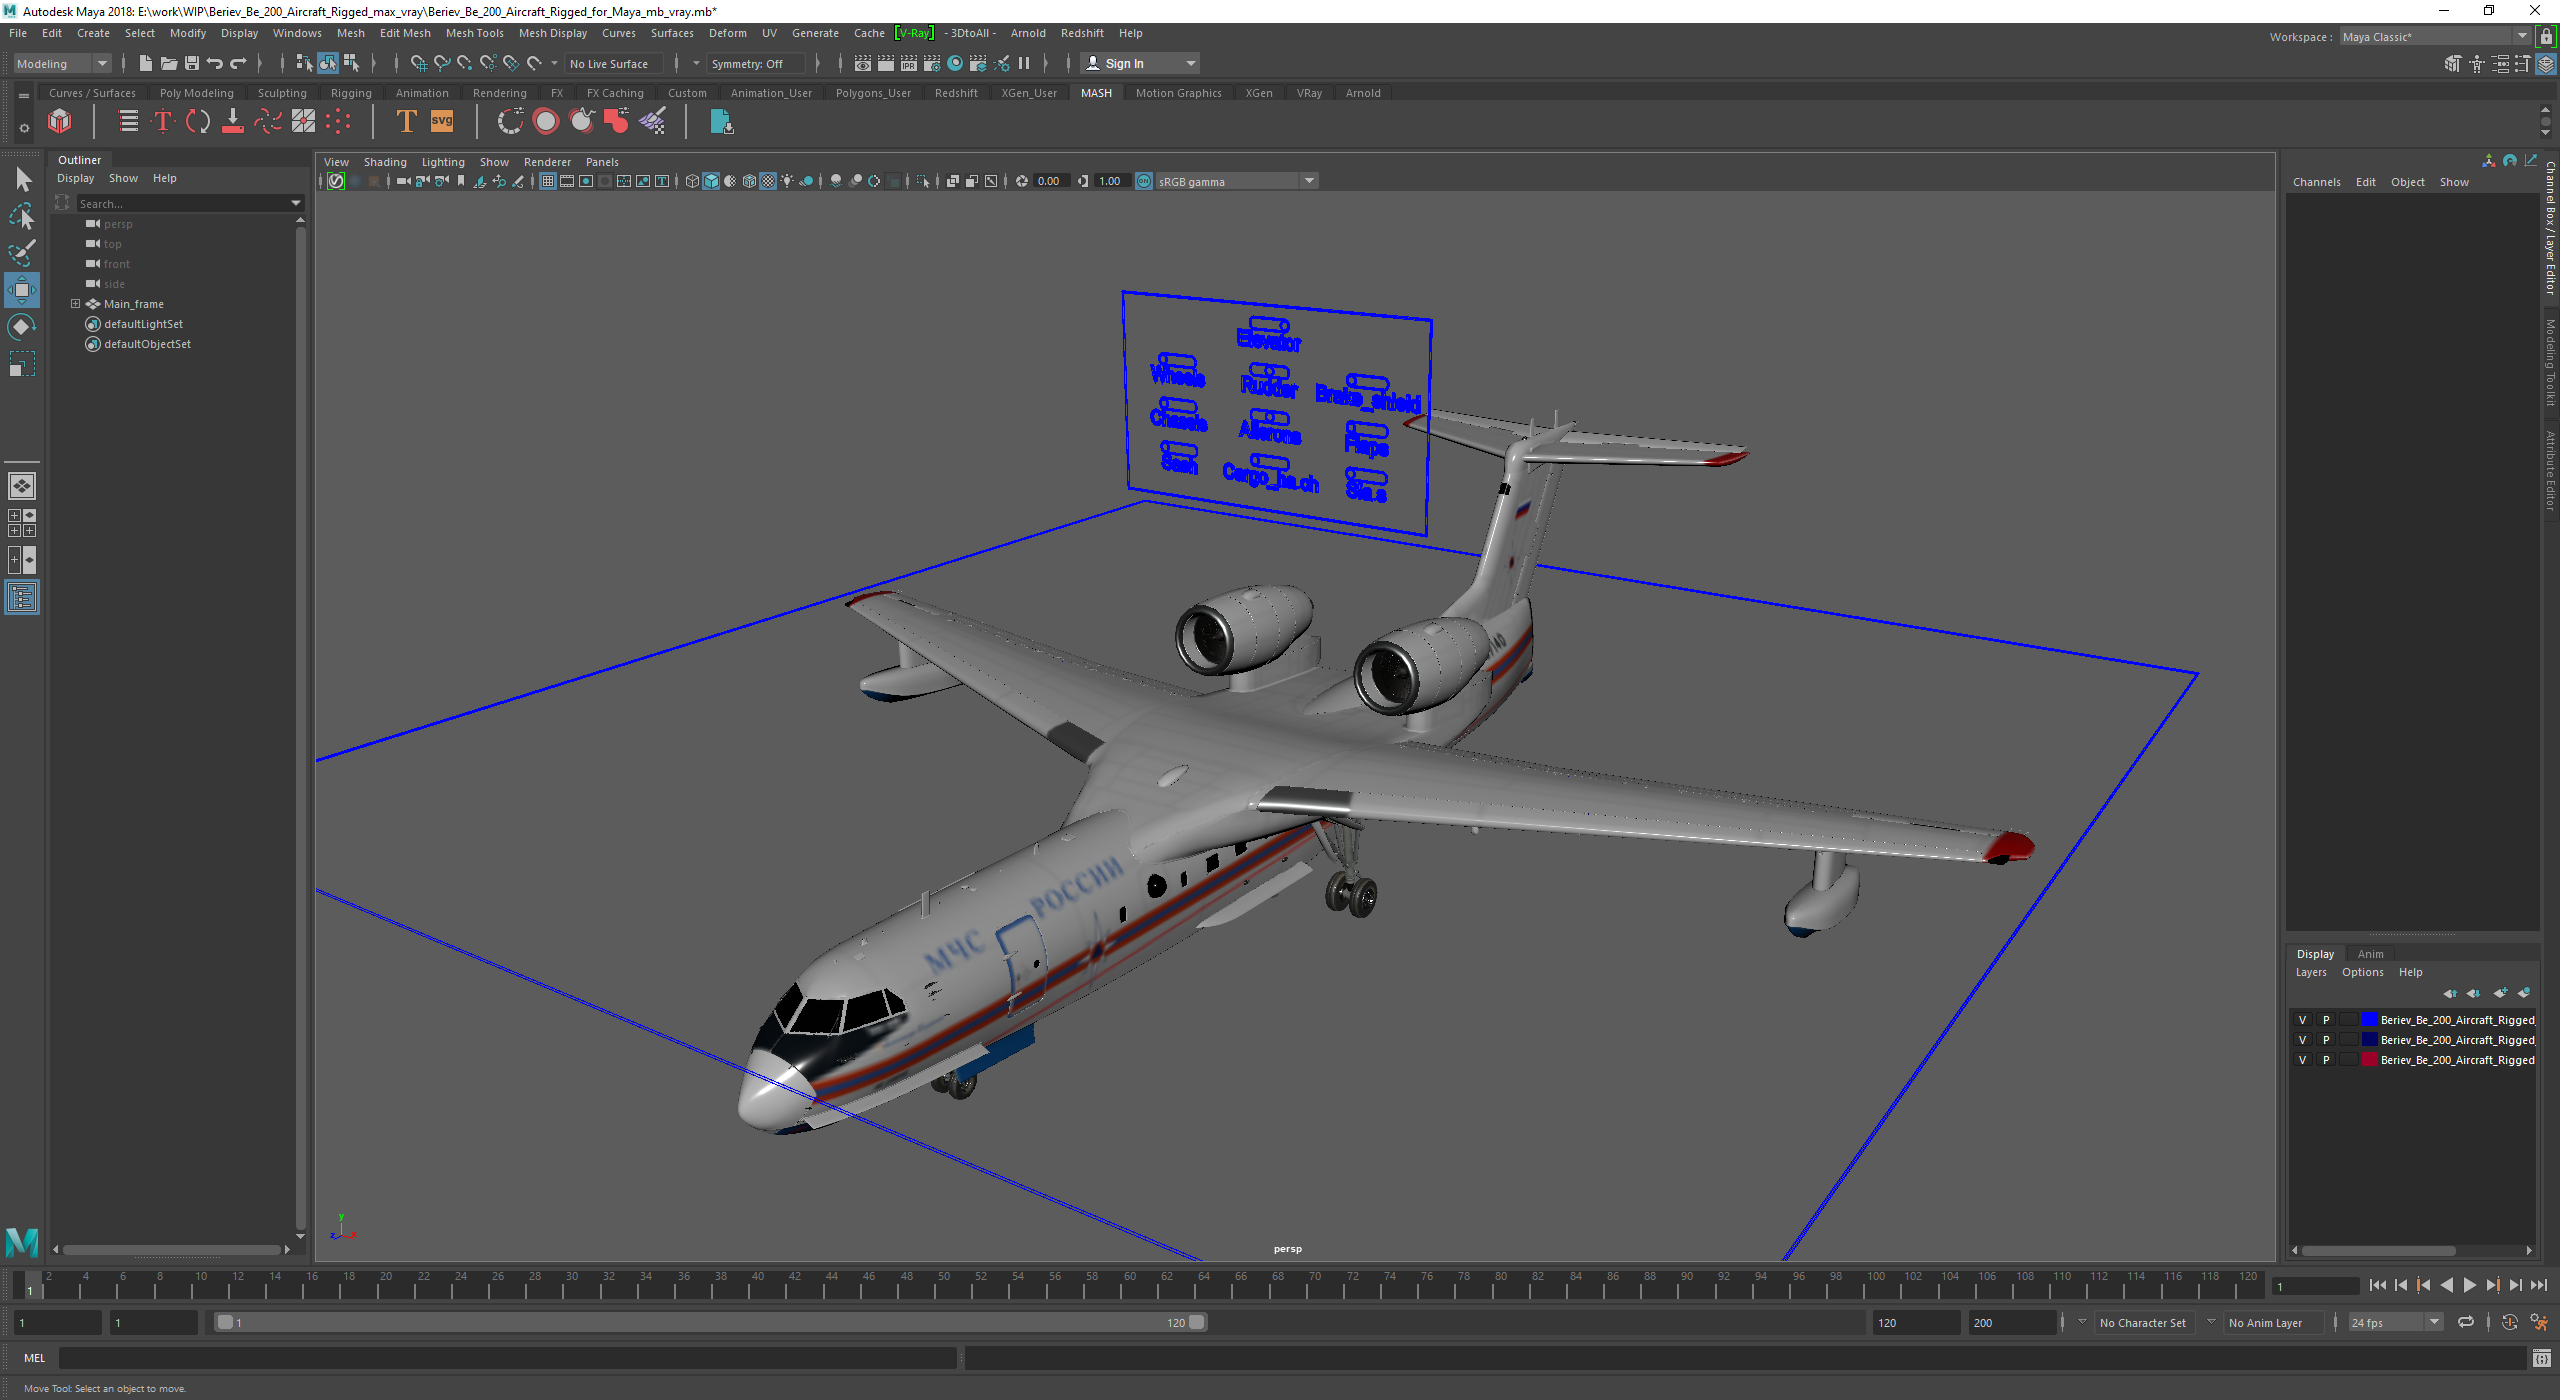The image size is (2560, 1400).
Task: Redo with the redo arrow icon
Action: coord(238,63)
